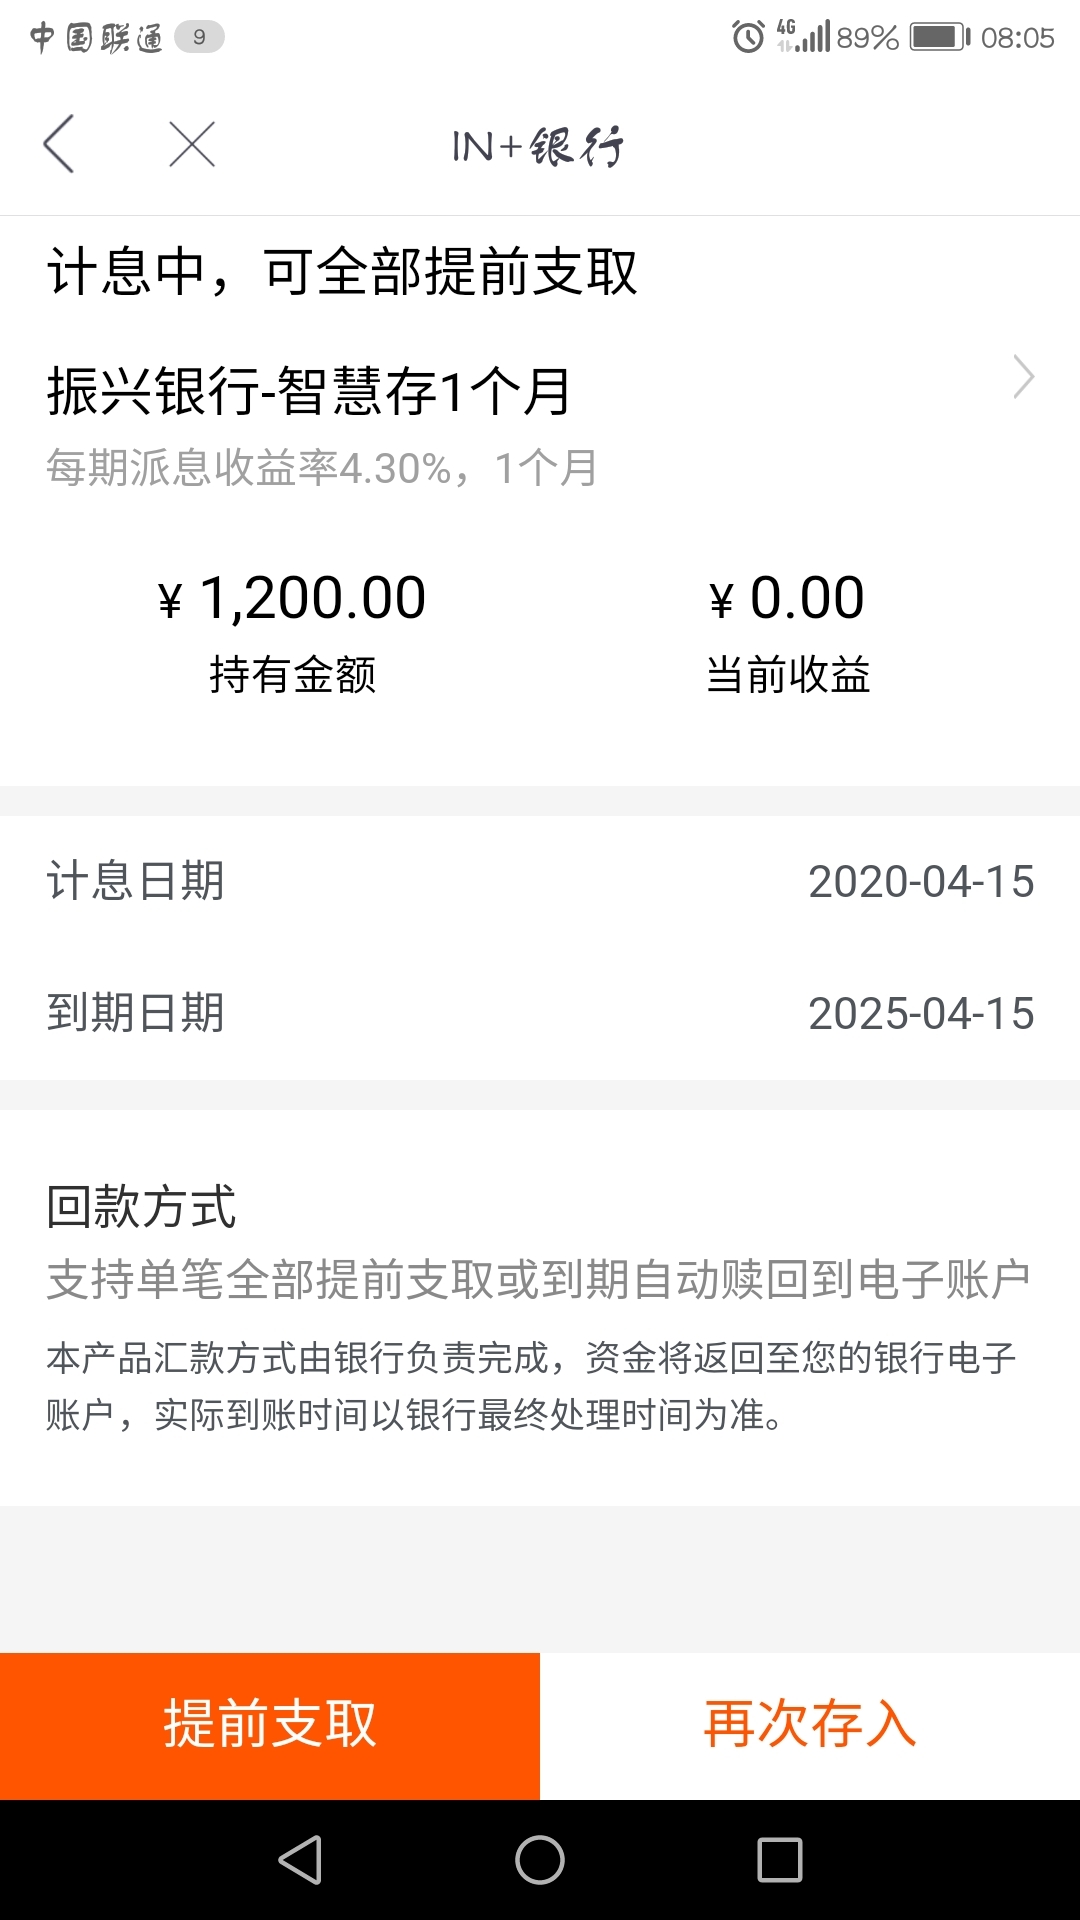Tap the 回款方式 section heading

(x=141, y=1206)
